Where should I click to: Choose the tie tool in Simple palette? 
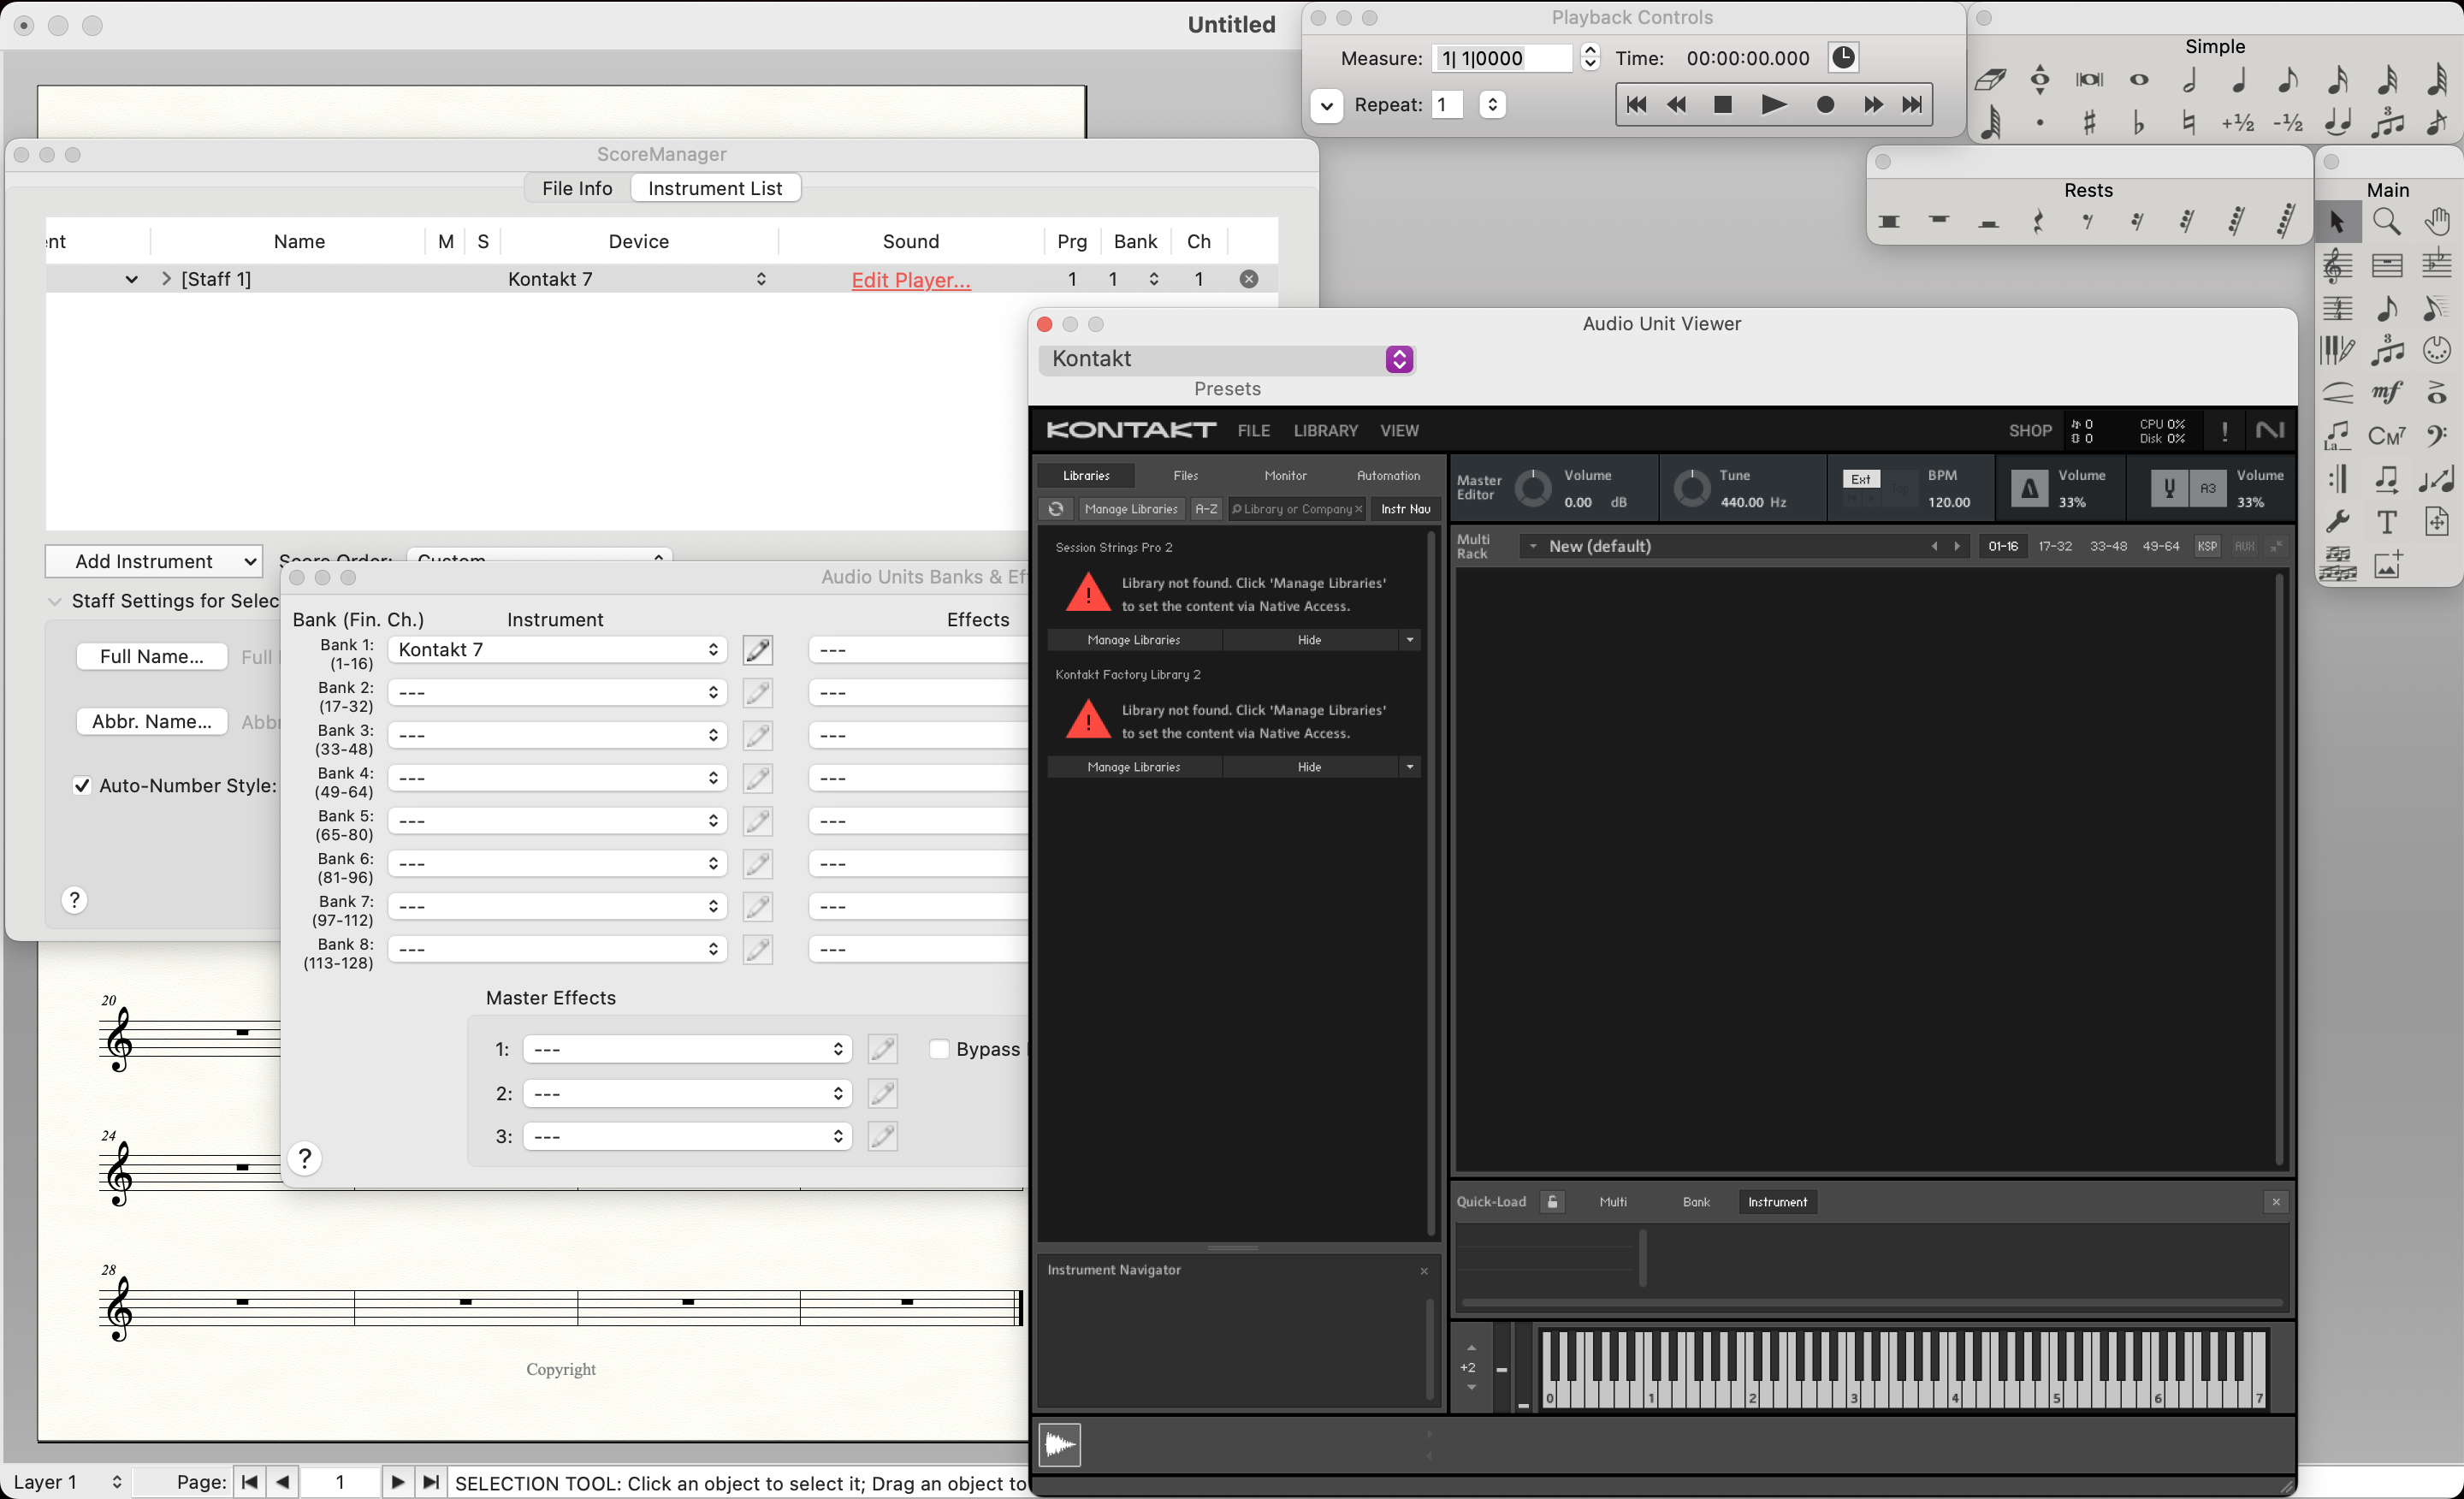point(2338,123)
